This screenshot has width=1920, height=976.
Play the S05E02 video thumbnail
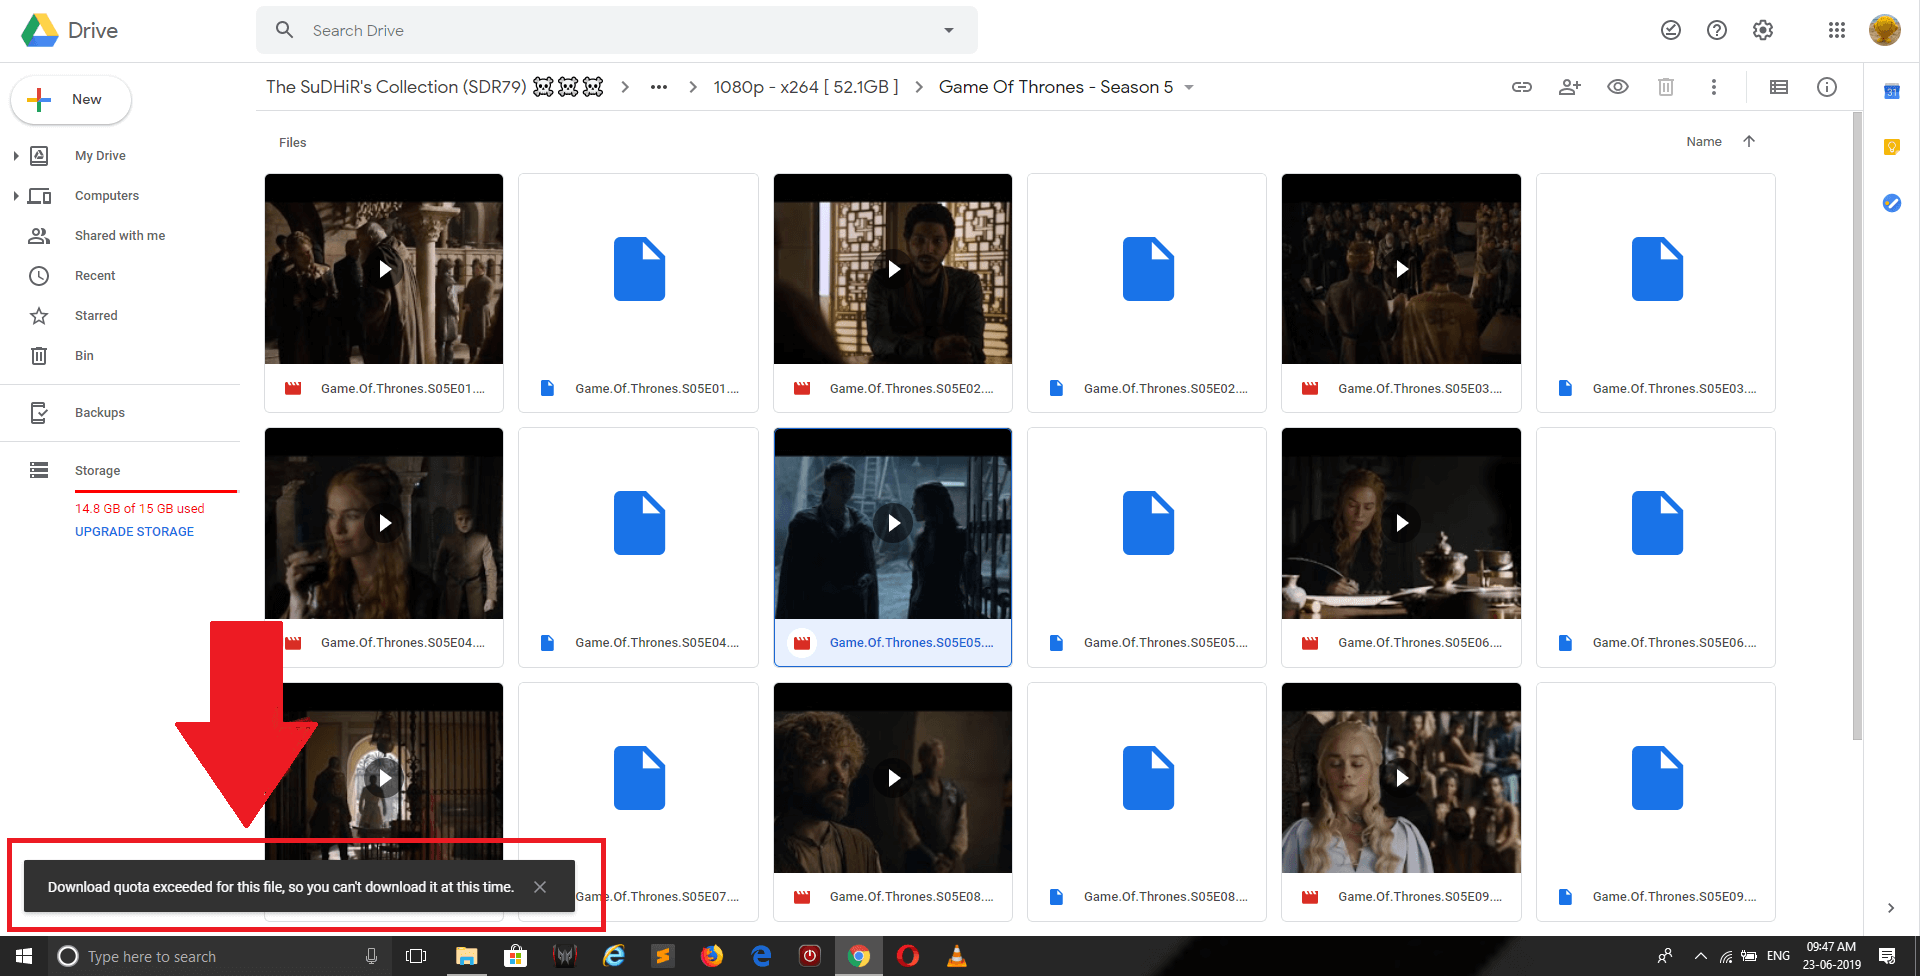tap(893, 269)
